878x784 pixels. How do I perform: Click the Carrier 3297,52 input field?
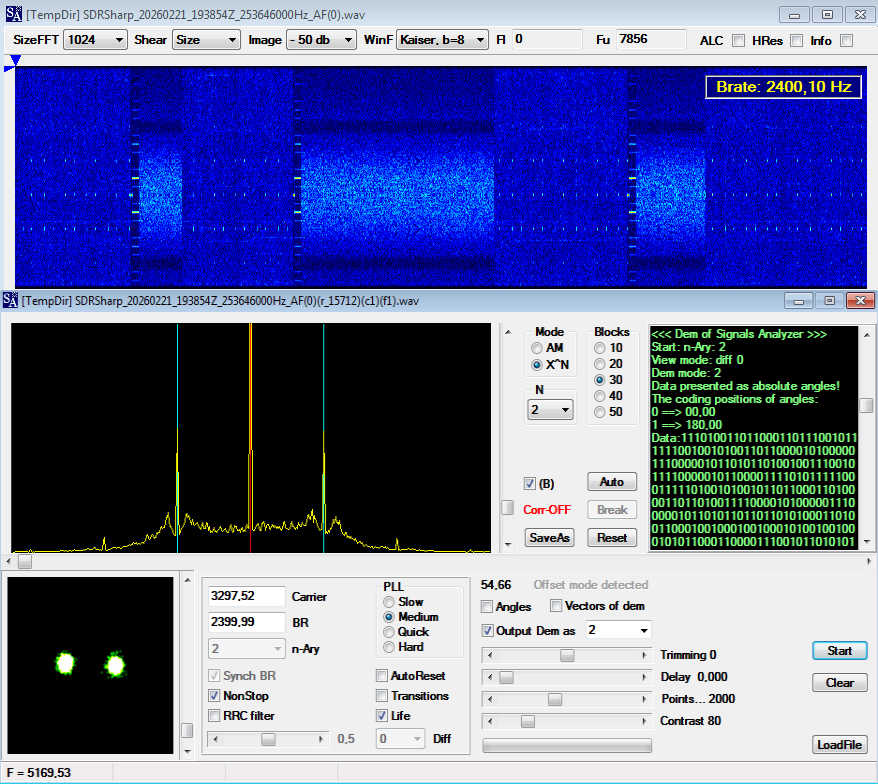click(246, 596)
